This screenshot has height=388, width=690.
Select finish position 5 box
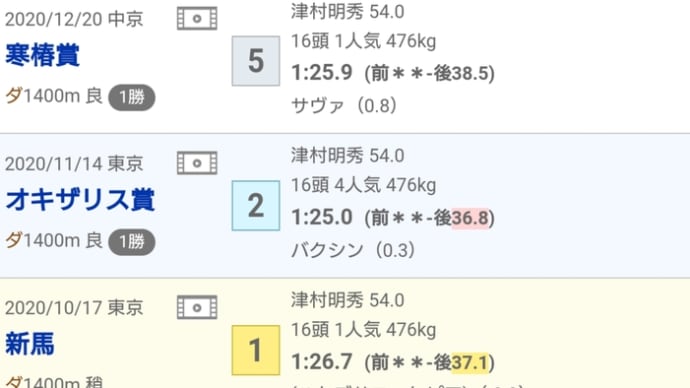(256, 61)
